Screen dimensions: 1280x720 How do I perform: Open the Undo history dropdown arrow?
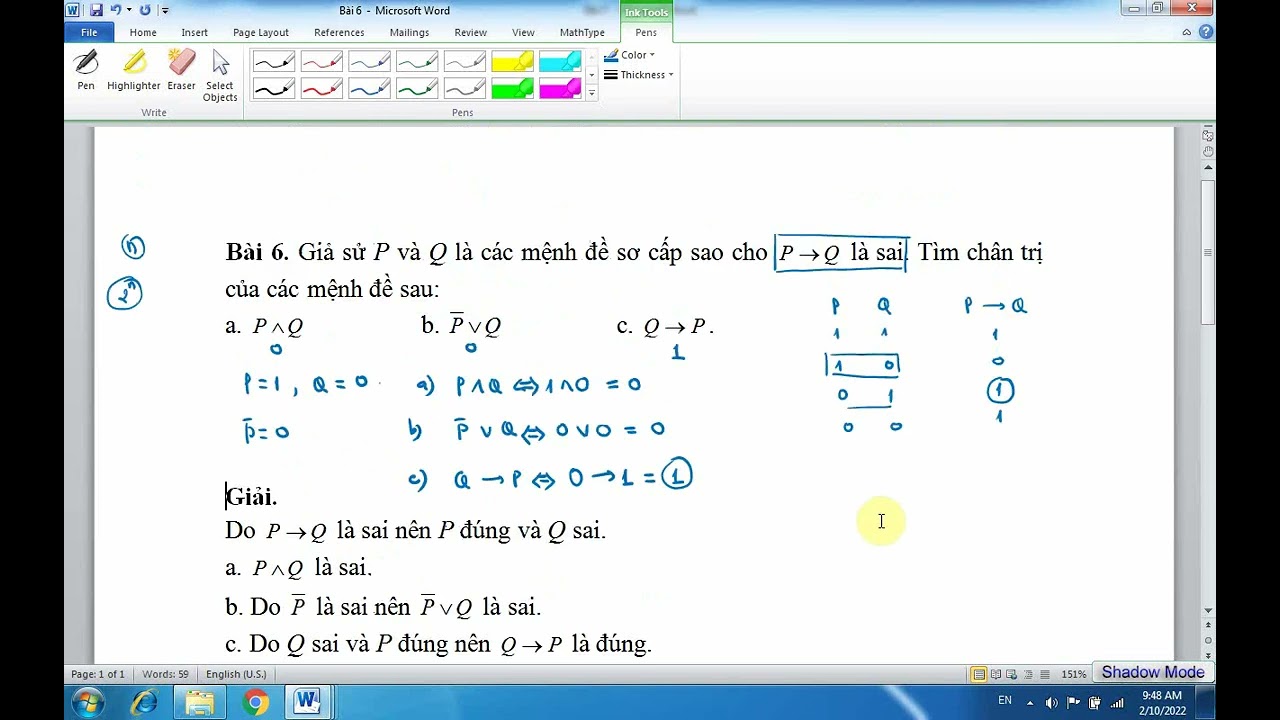[x=129, y=10]
